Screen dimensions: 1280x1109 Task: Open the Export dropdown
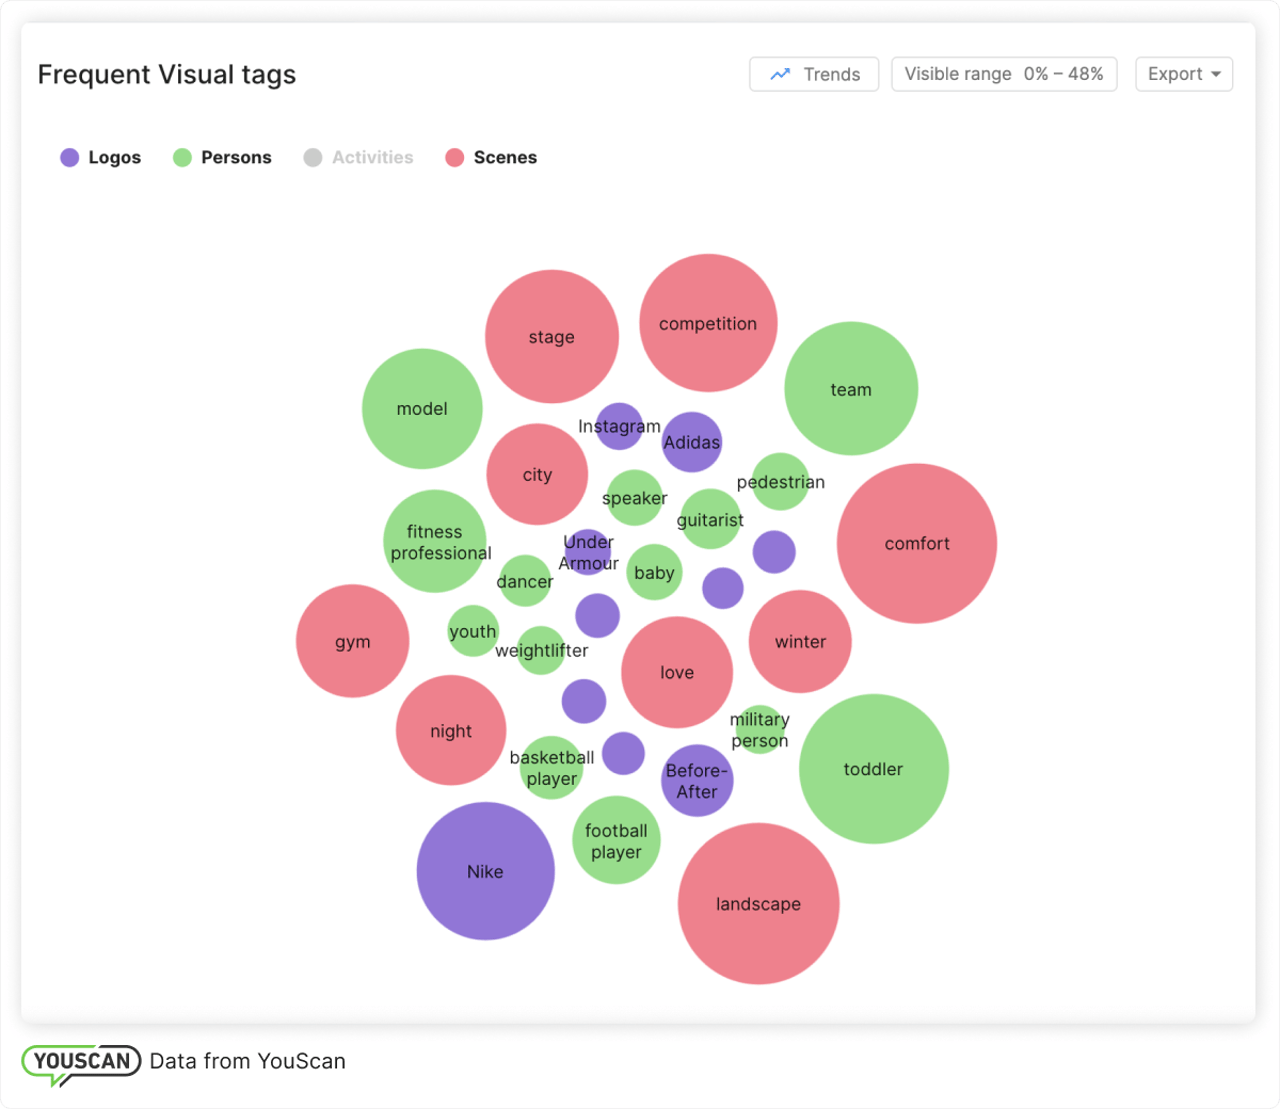[1183, 74]
